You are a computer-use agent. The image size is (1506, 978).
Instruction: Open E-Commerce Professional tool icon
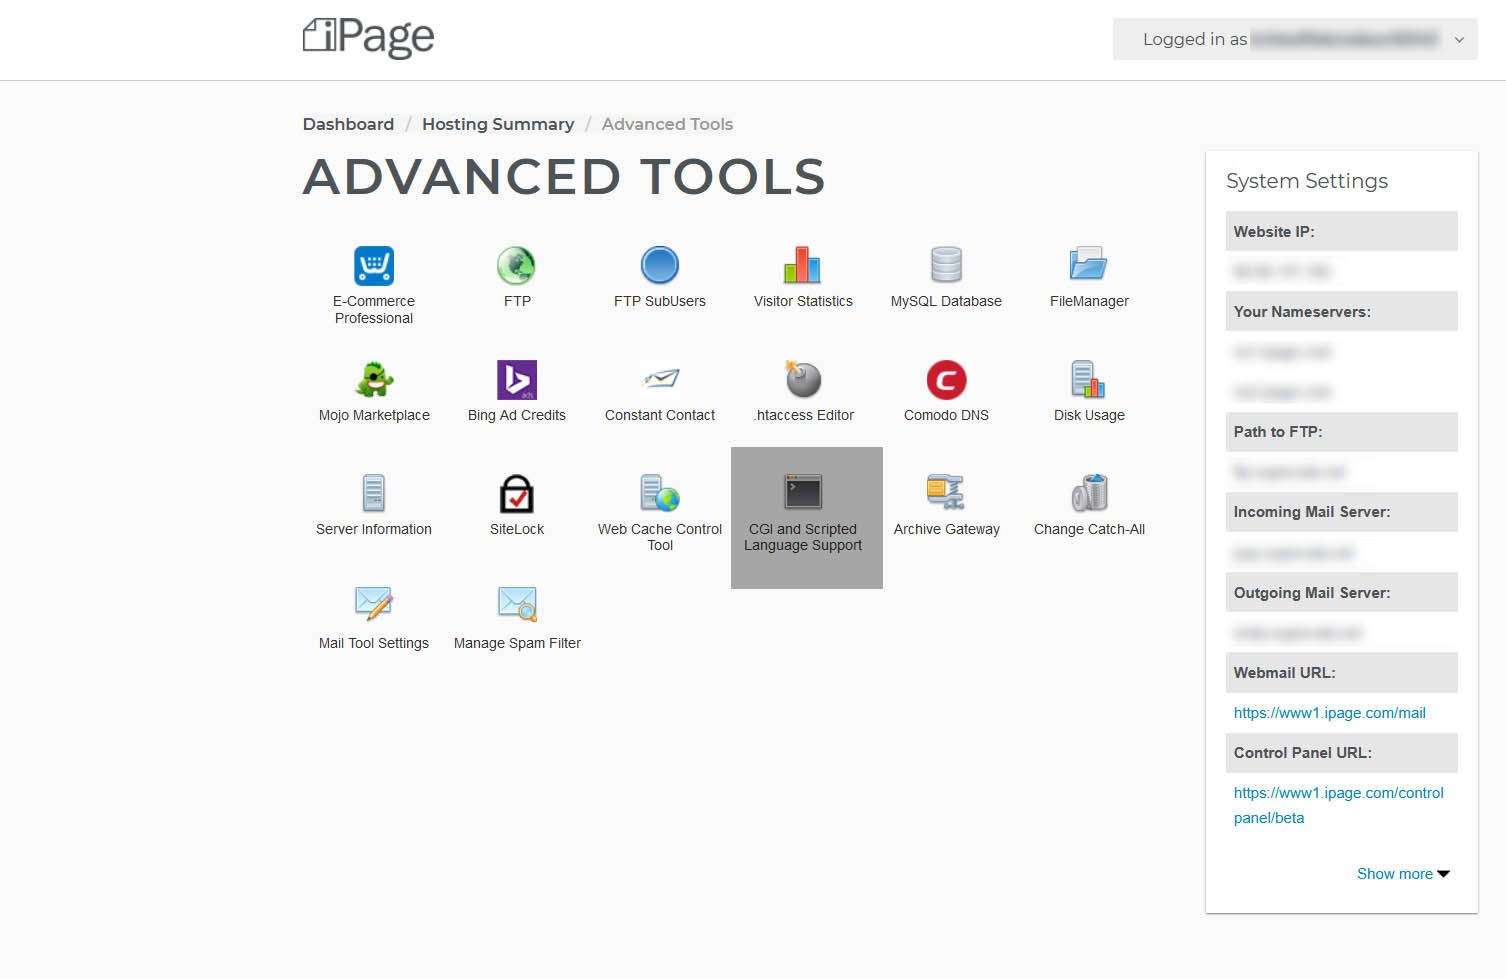(374, 266)
